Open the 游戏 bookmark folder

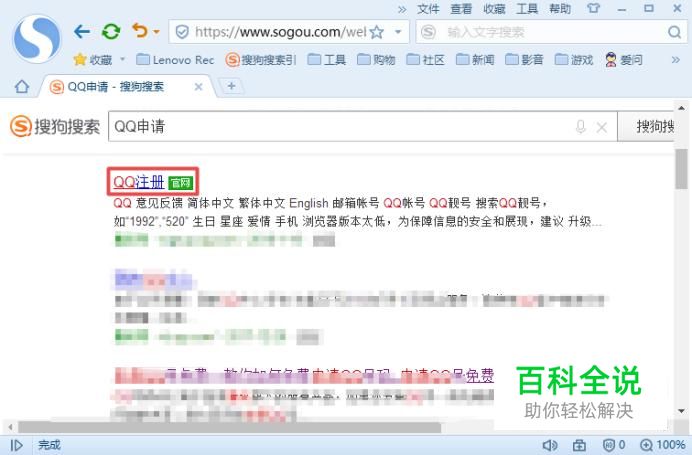coord(574,60)
